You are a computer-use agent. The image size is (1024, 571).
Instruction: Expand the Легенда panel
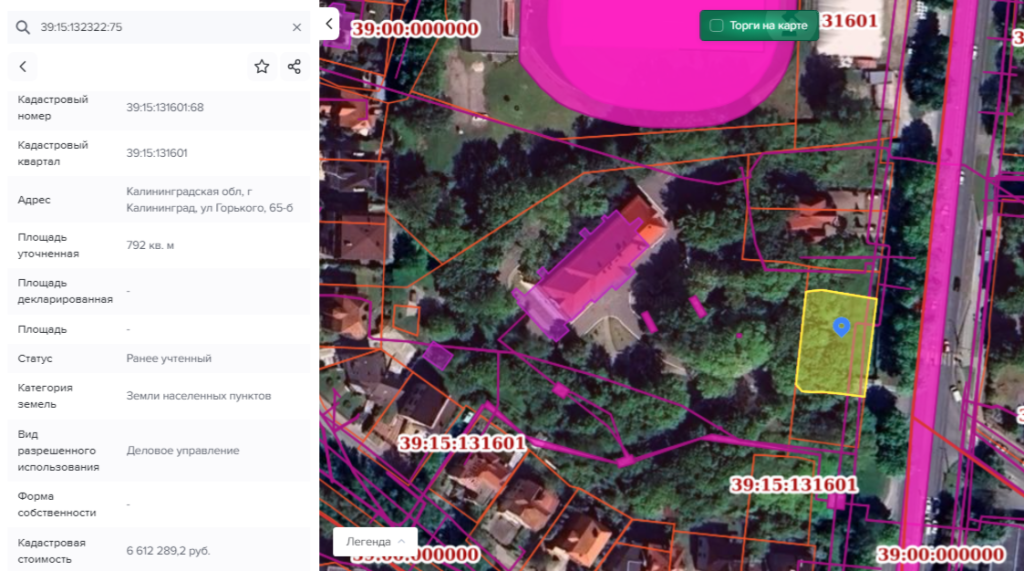(375, 541)
